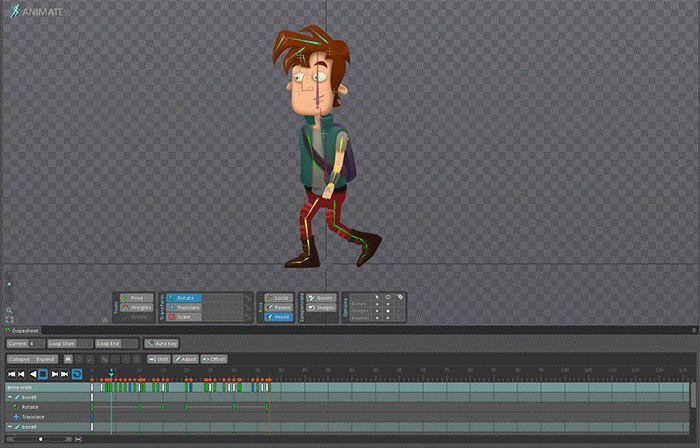Play the animation forward
Viewport: 700px width, 448px height.
[x=54, y=374]
